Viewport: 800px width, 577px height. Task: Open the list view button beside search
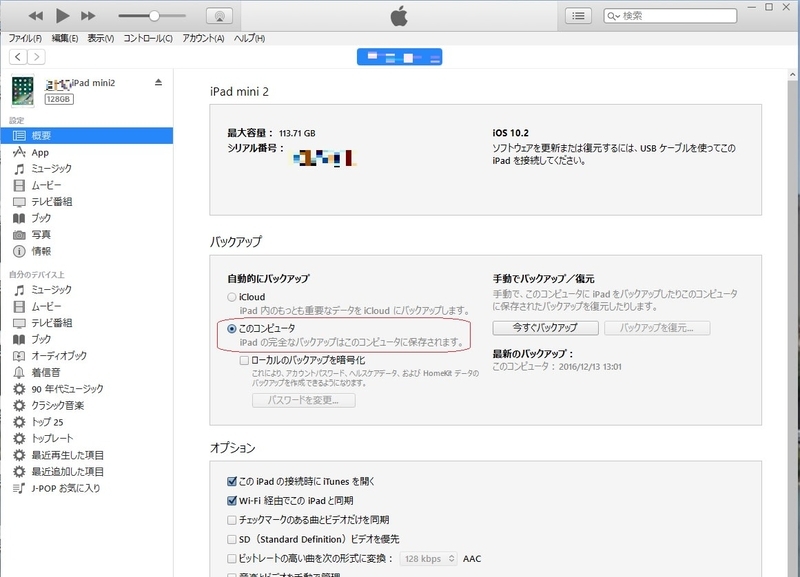[578, 16]
